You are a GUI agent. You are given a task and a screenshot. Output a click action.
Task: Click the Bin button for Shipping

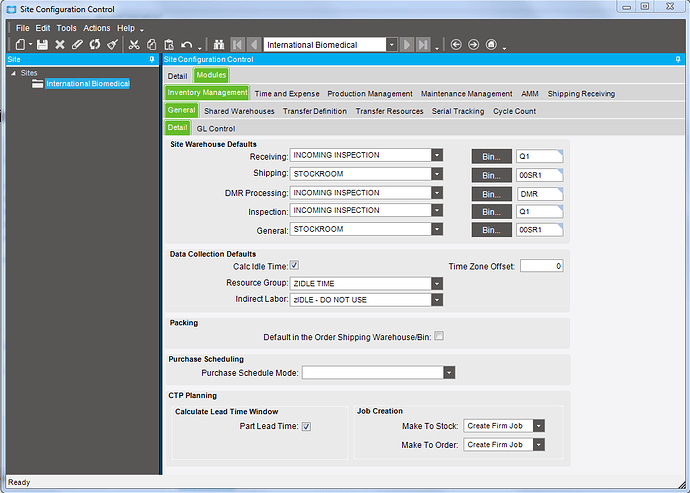[x=490, y=174]
